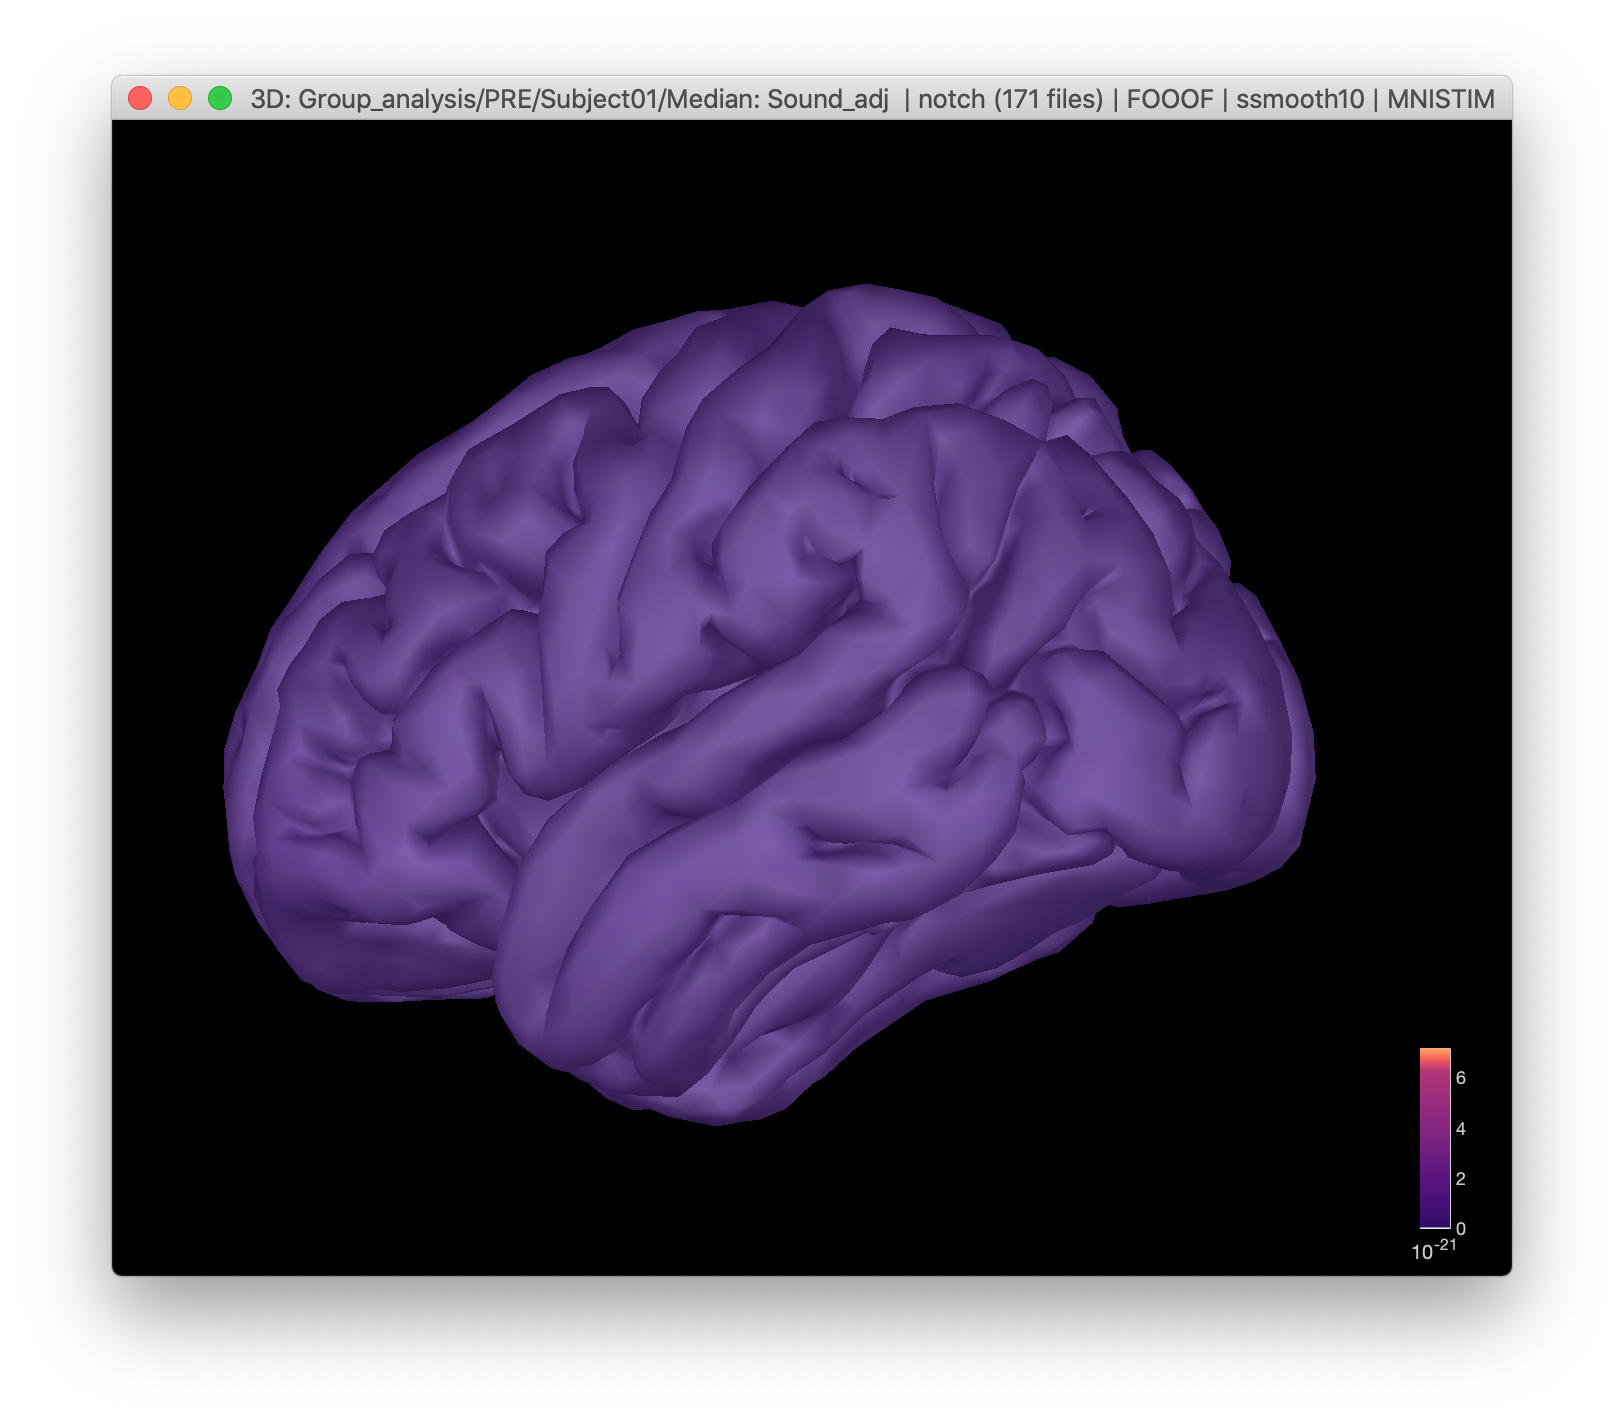Maximize the 3D figure window with green button

coord(220,98)
